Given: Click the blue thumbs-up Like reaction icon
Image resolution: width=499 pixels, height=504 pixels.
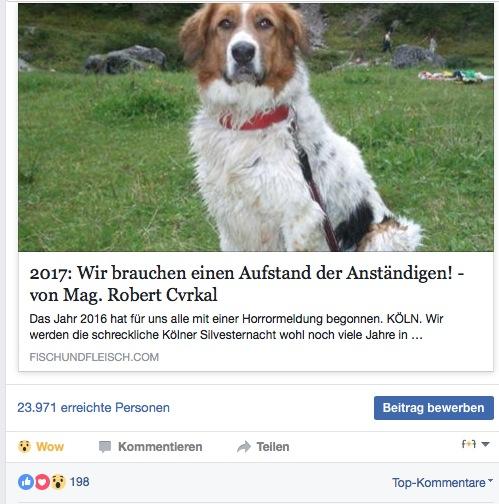Looking at the screenshot, I should (x=26, y=482).
